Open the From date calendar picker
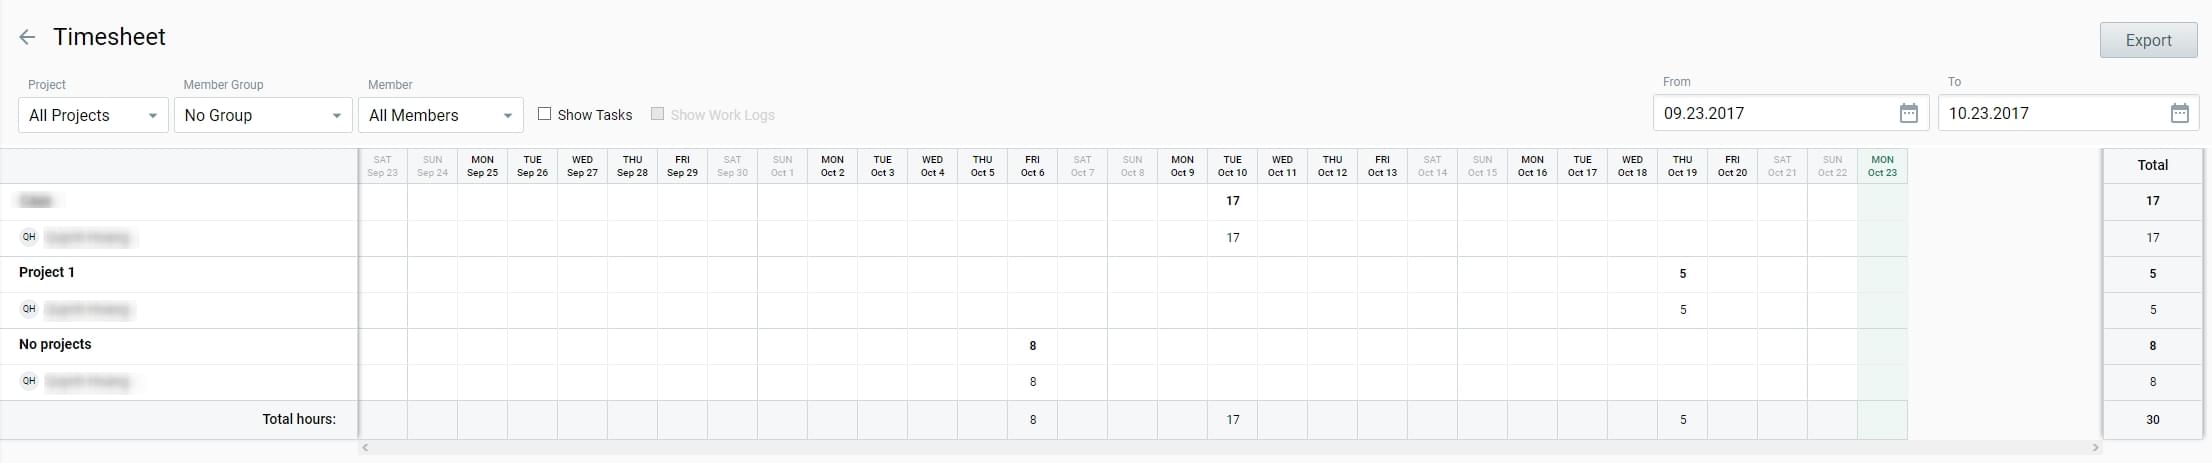 1908,114
